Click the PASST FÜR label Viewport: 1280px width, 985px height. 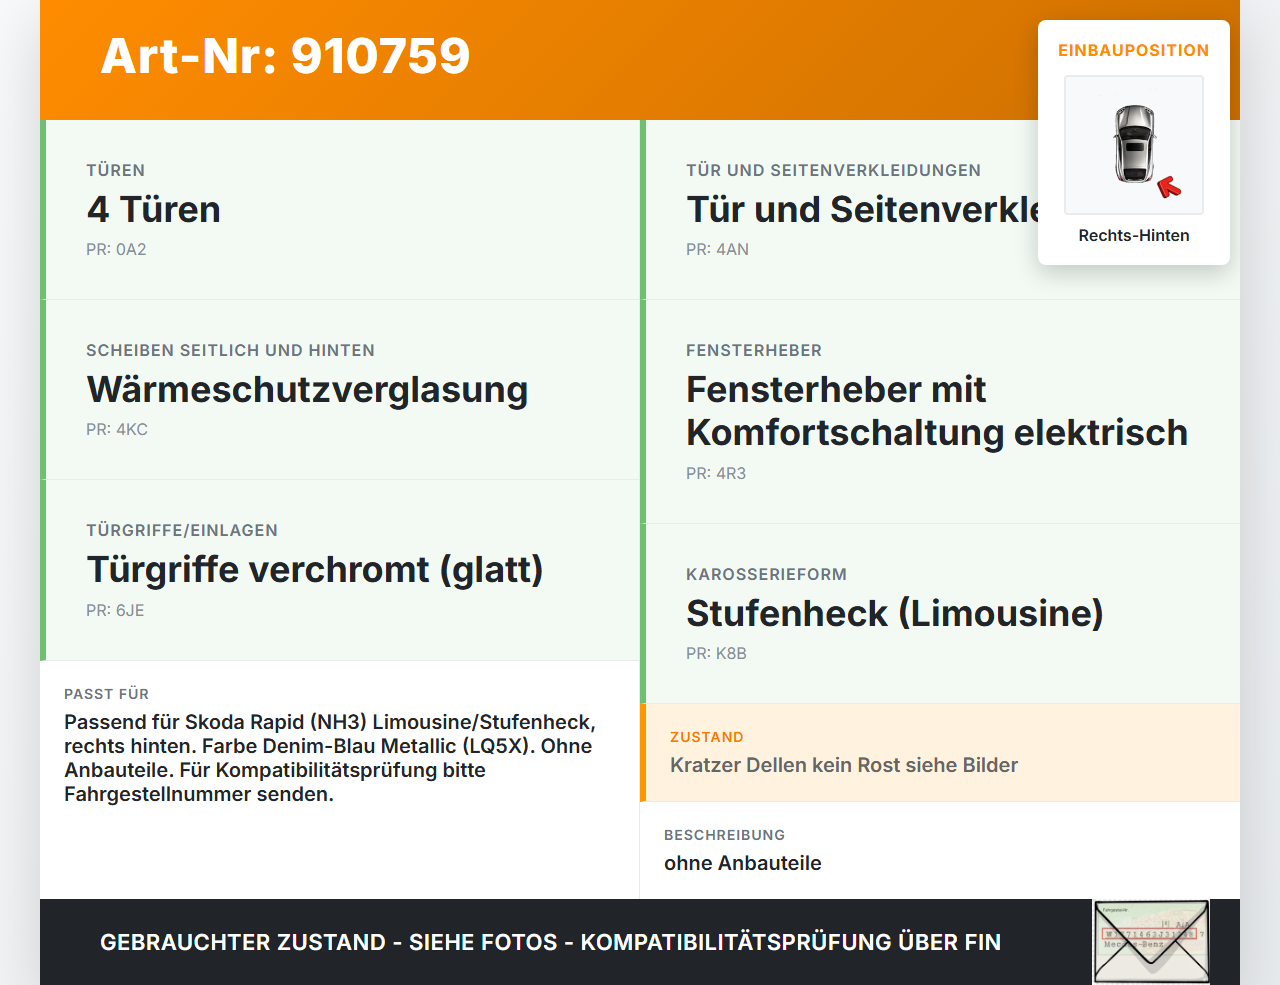point(107,694)
